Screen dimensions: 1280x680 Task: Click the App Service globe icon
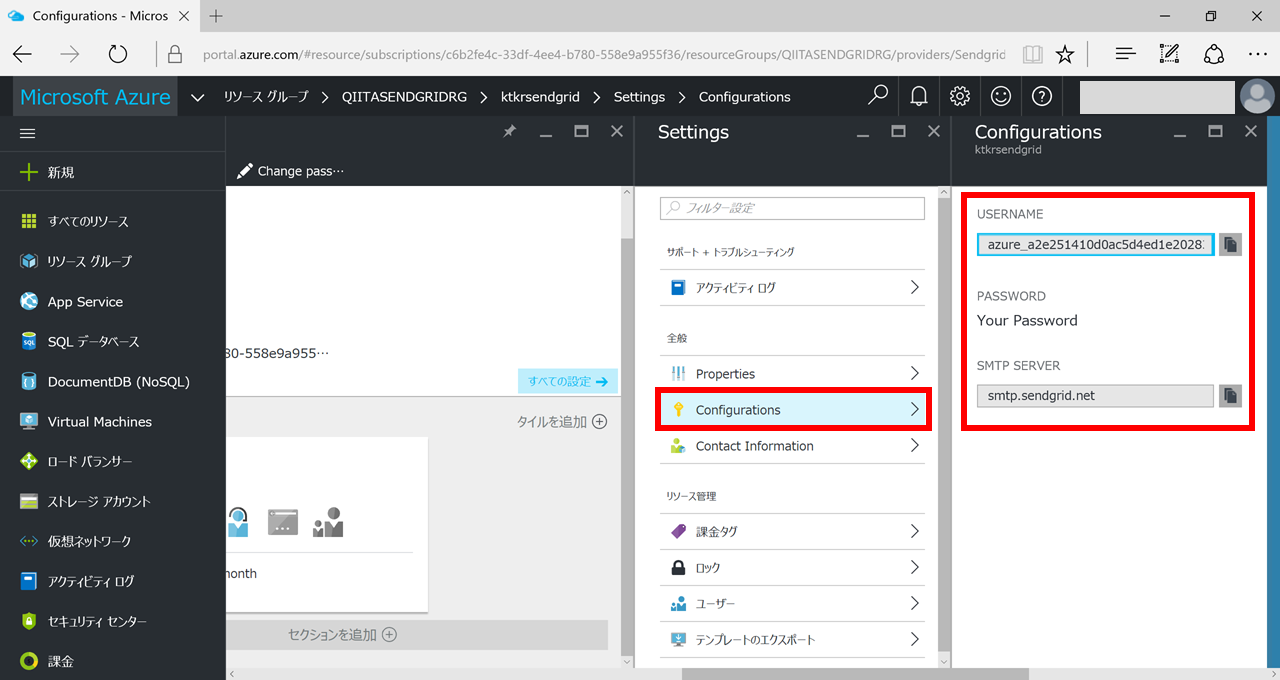(29, 301)
